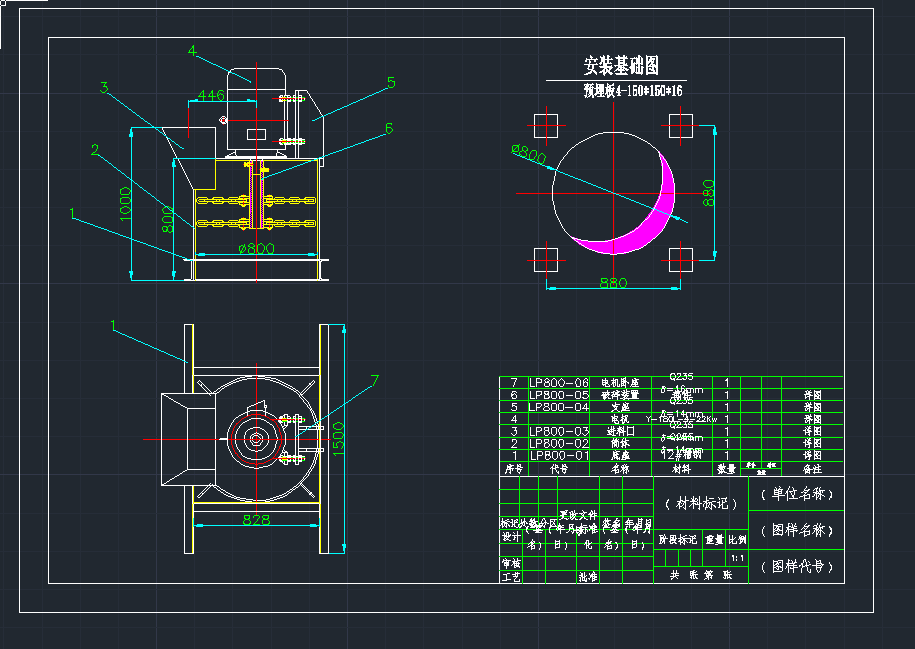
Task: Click the 安装基础图 title text
Action: click(621, 66)
